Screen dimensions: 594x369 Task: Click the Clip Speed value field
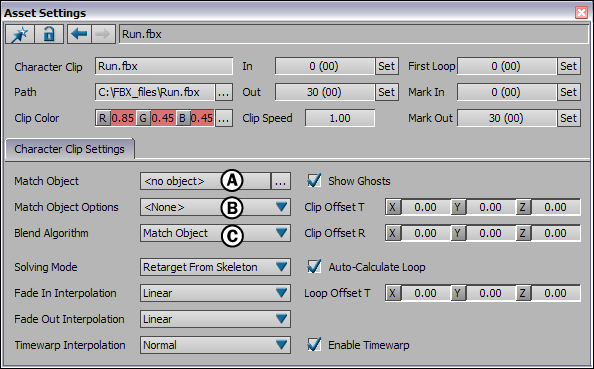click(340, 118)
